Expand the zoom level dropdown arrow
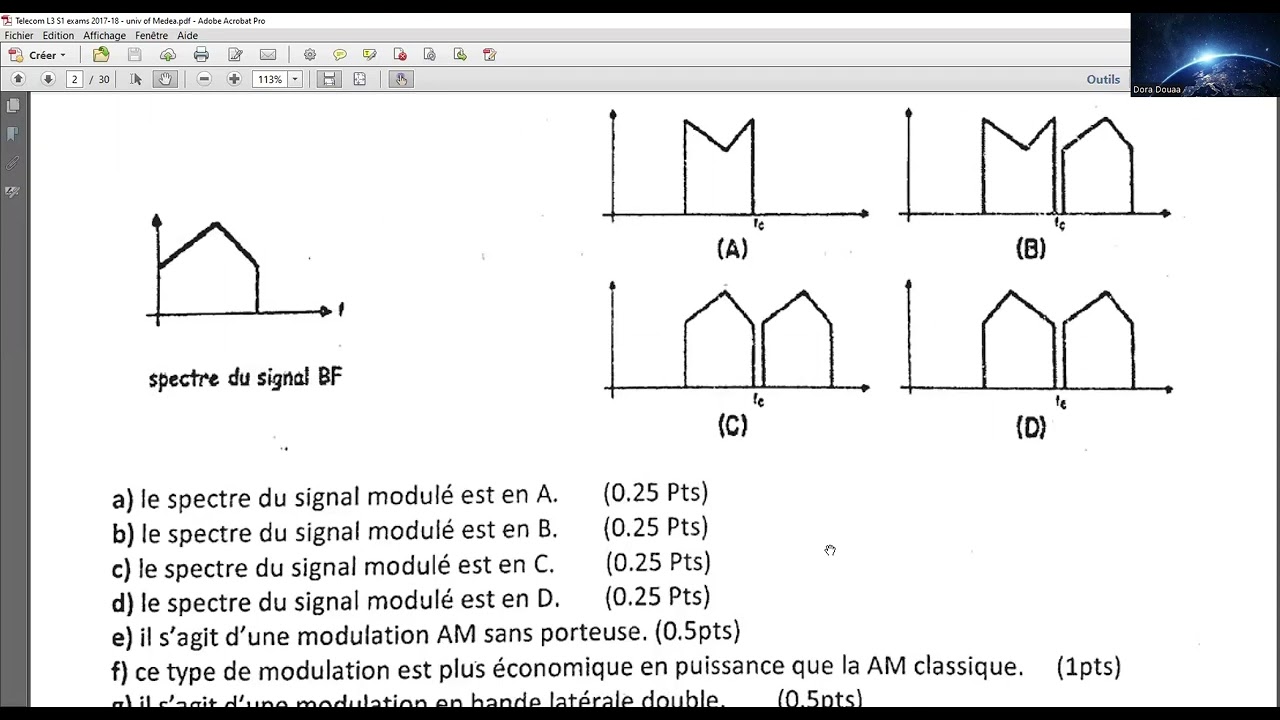The height and width of the screenshot is (720, 1280). [295, 79]
